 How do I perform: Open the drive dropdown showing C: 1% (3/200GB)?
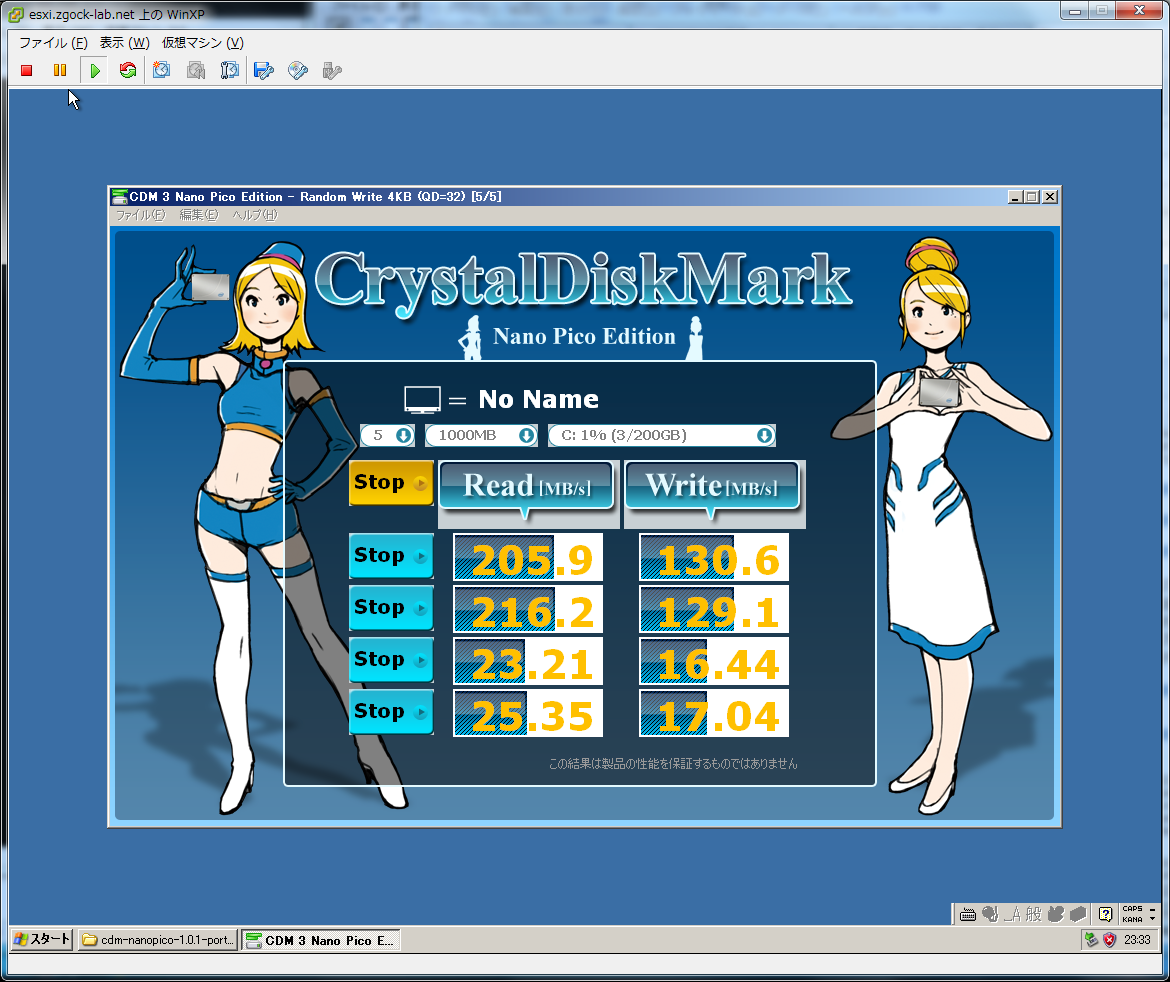coord(662,435)
